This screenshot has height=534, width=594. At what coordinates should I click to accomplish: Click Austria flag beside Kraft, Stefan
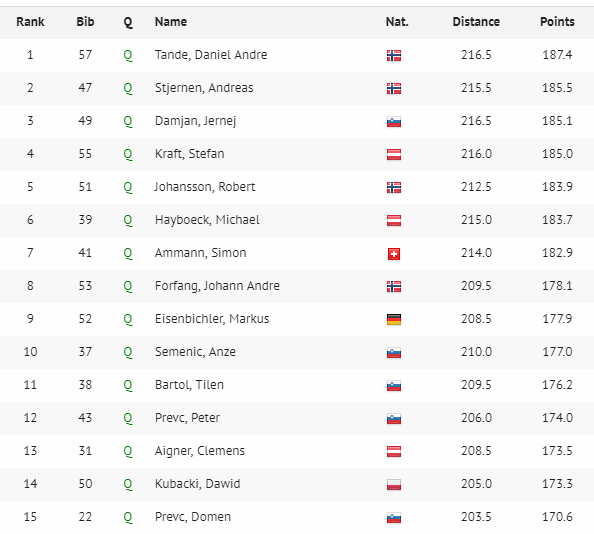(x=394, y=155)
